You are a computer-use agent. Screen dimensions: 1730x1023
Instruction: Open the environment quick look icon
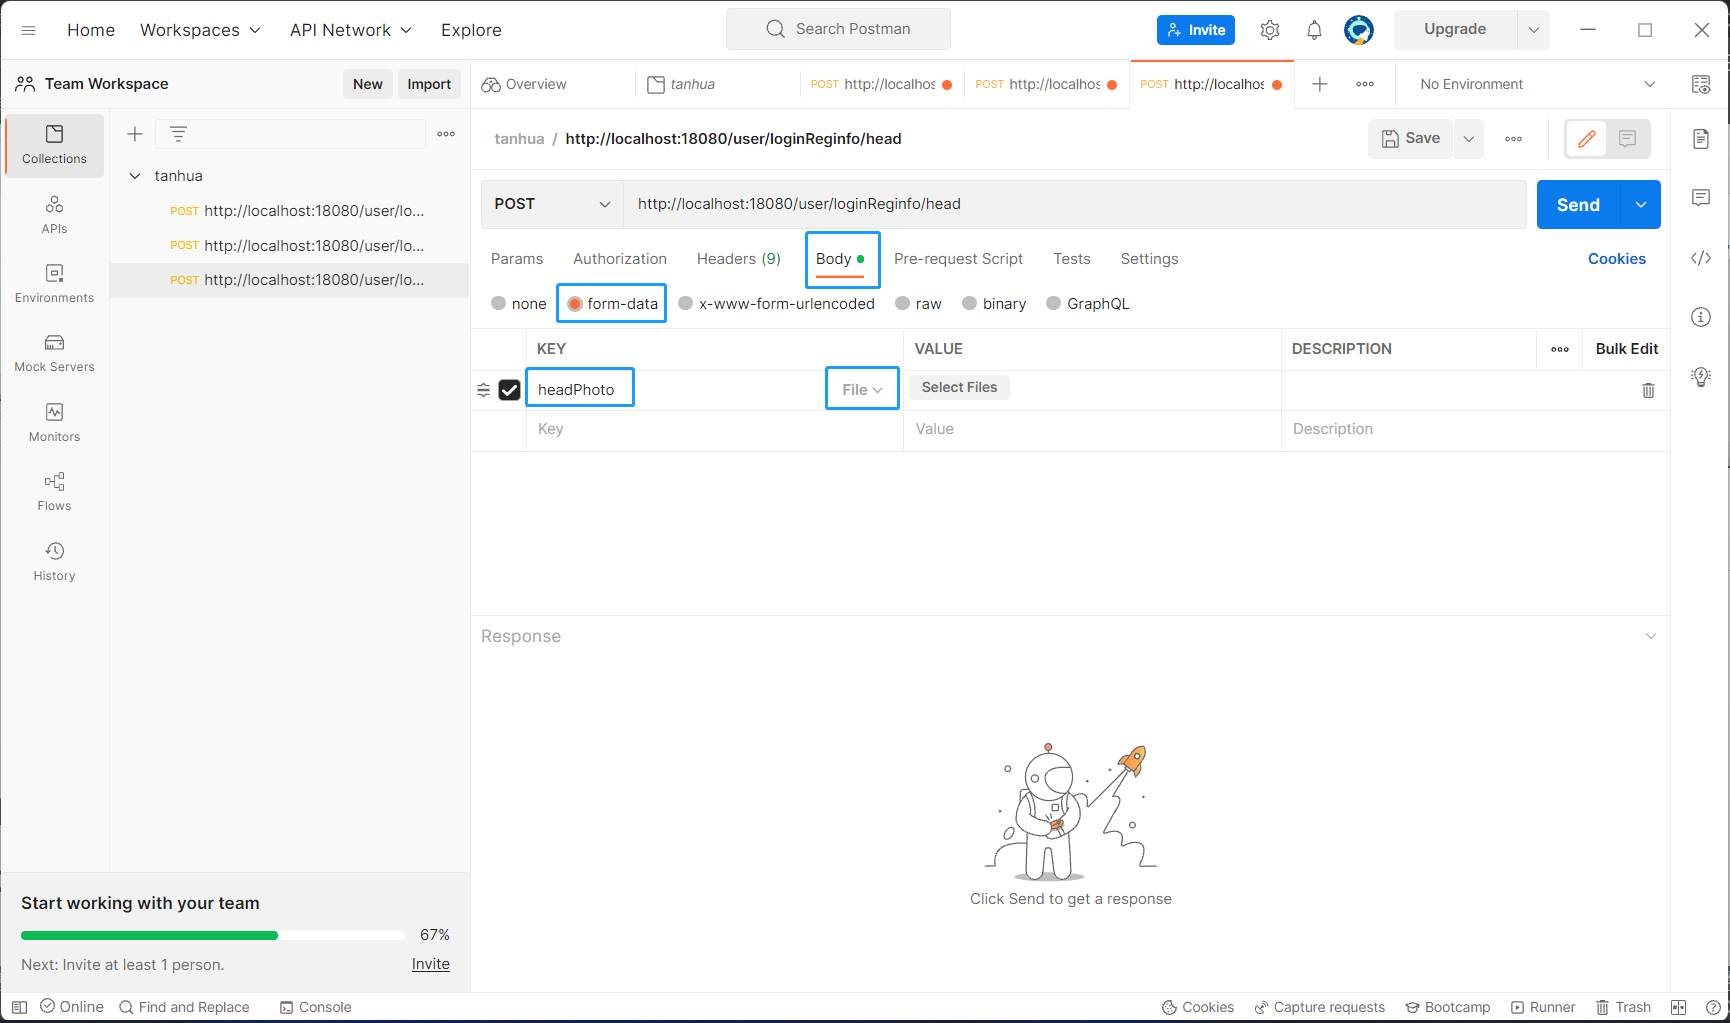click(x=1701, y=84)
